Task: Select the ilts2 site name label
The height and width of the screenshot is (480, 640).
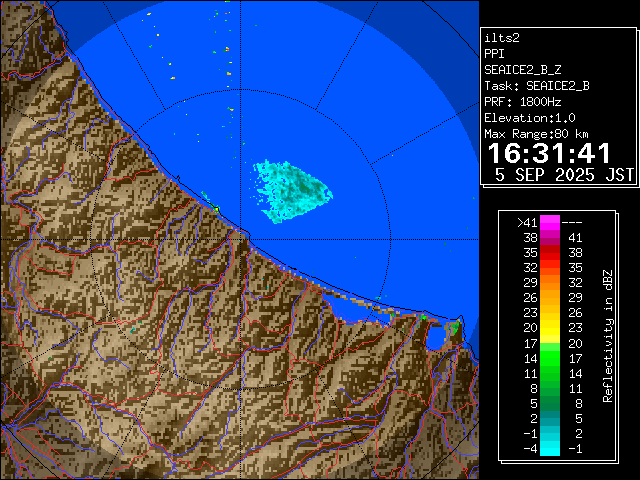Action: 503,37
